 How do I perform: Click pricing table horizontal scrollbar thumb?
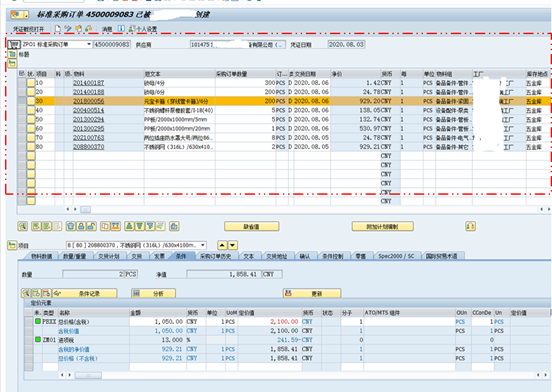point(88,375)
